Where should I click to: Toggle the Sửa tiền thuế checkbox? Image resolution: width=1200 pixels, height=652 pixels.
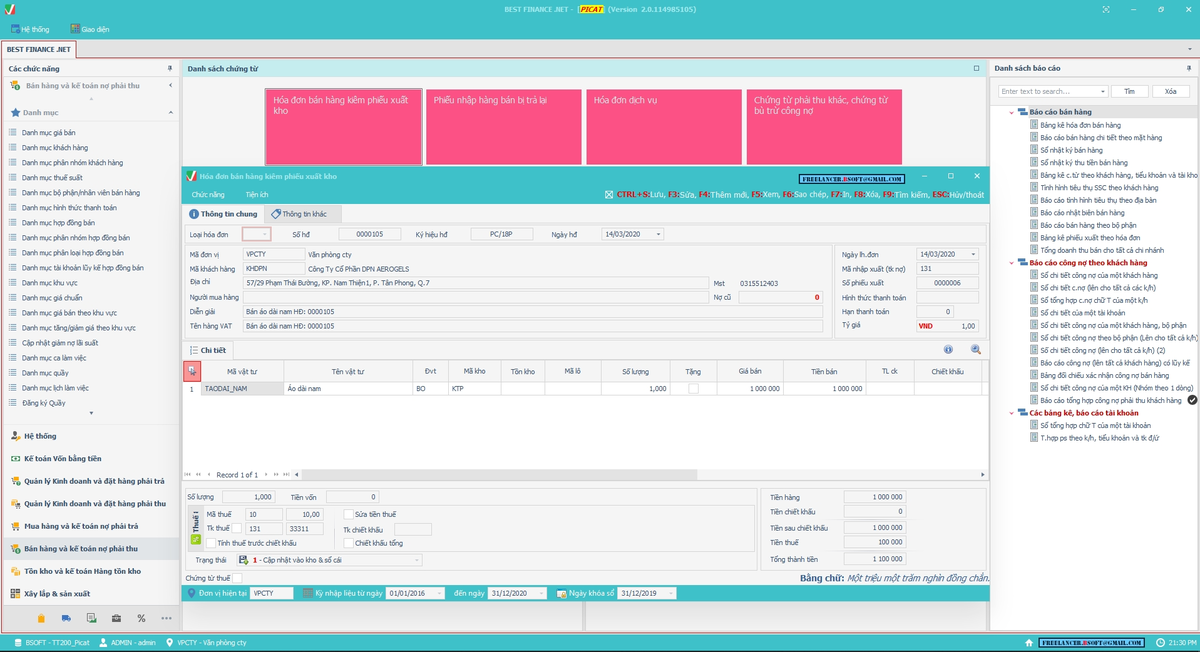(348, 513)
